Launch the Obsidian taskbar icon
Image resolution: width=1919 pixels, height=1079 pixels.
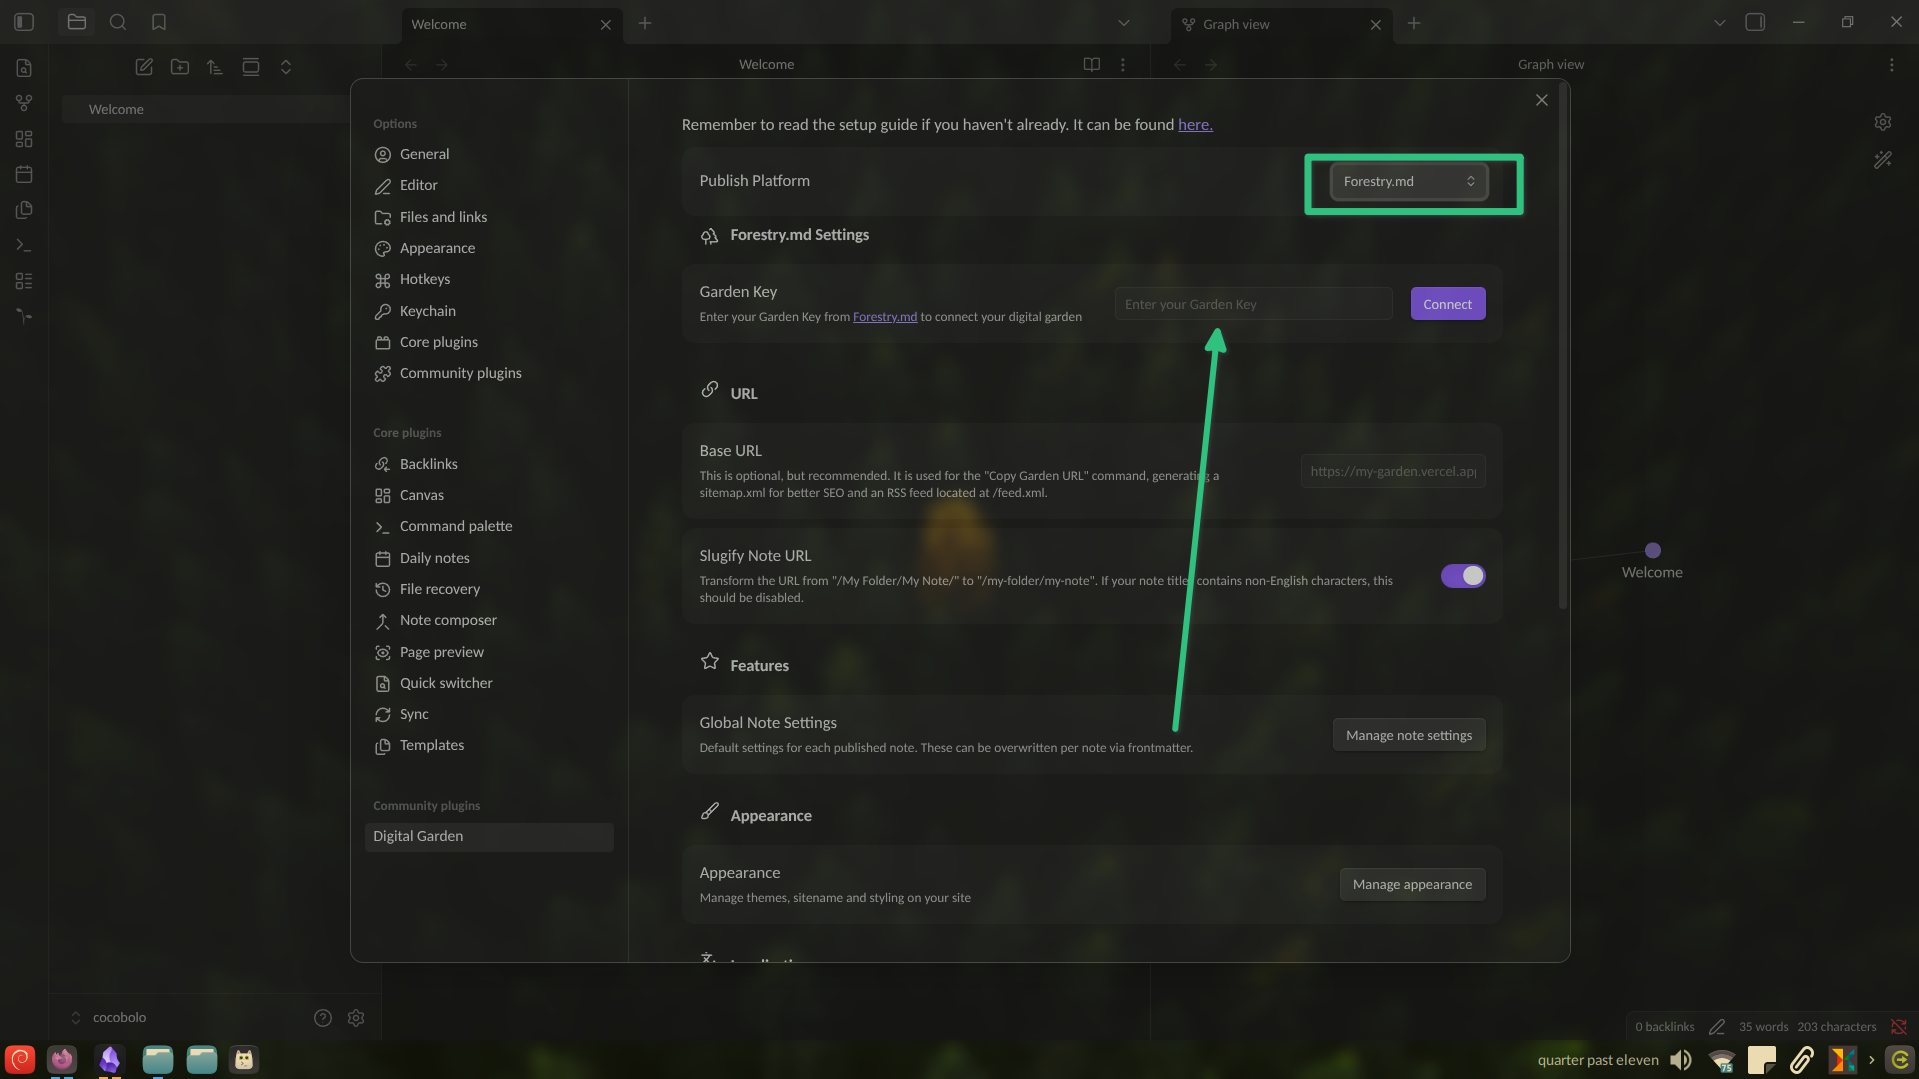[x=110, y=1059]
